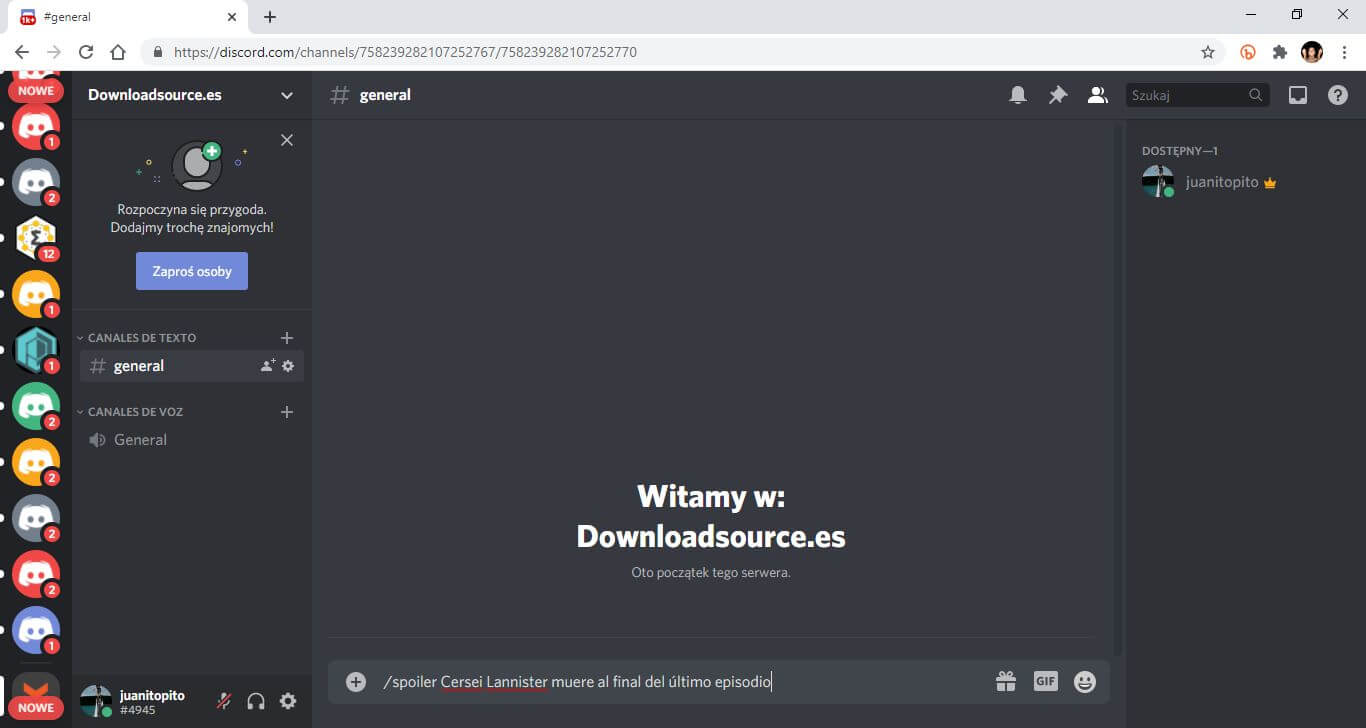Image resolution: width=1366 pixels, height=728 pixels.
Task: Create a text channel plus icon
Action: click(x=287, y=338)
